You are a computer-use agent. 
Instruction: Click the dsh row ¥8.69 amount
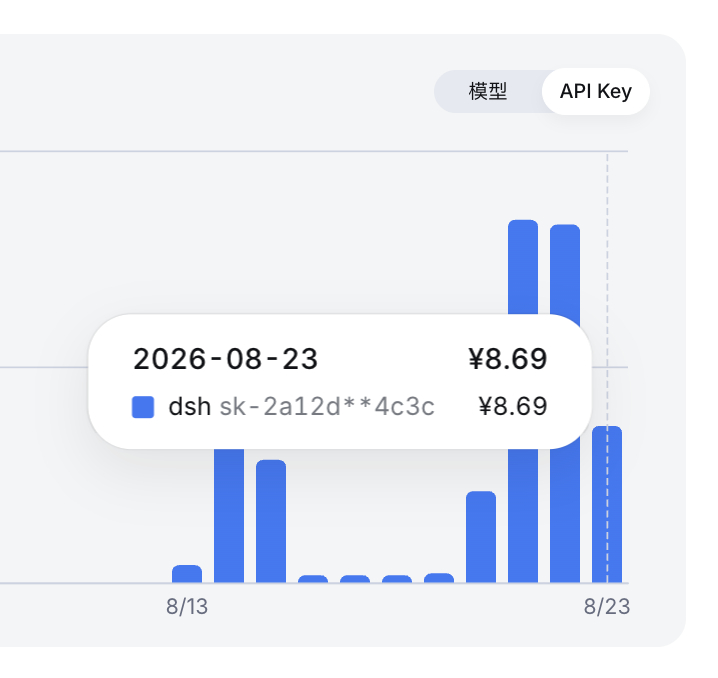[x=513, y=407]
